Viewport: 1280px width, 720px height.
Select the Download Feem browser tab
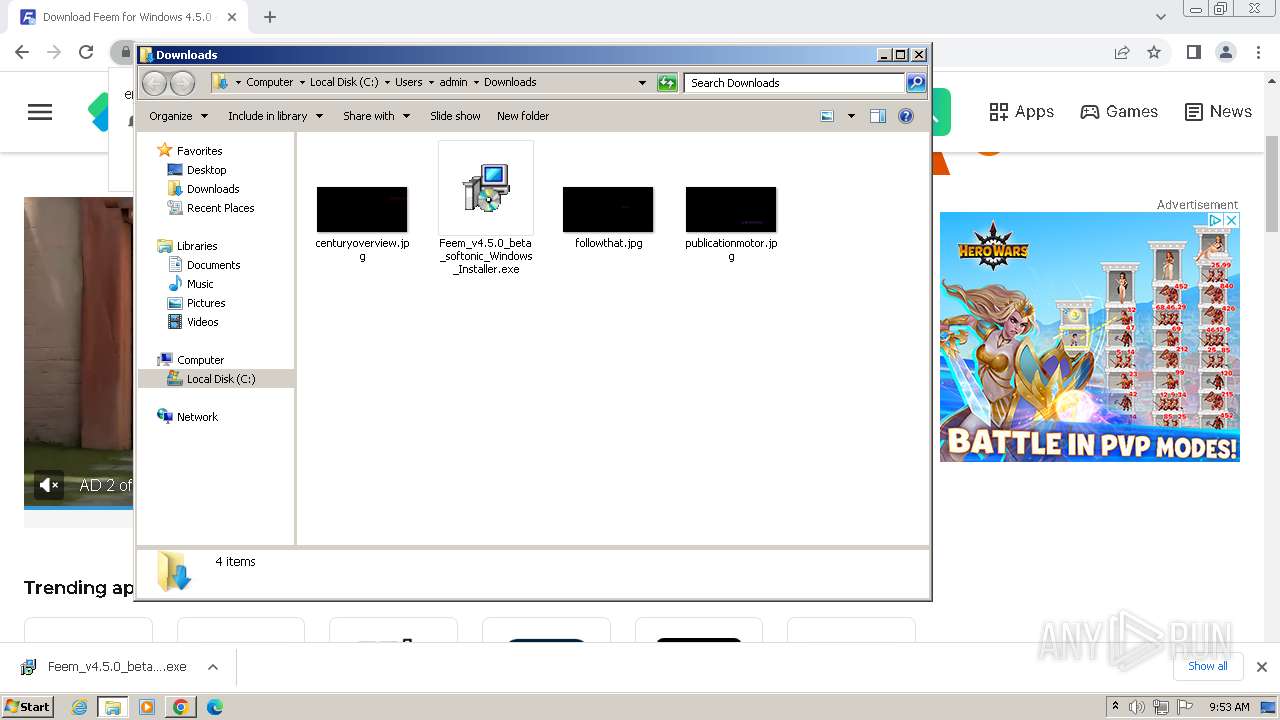[127, 17]
